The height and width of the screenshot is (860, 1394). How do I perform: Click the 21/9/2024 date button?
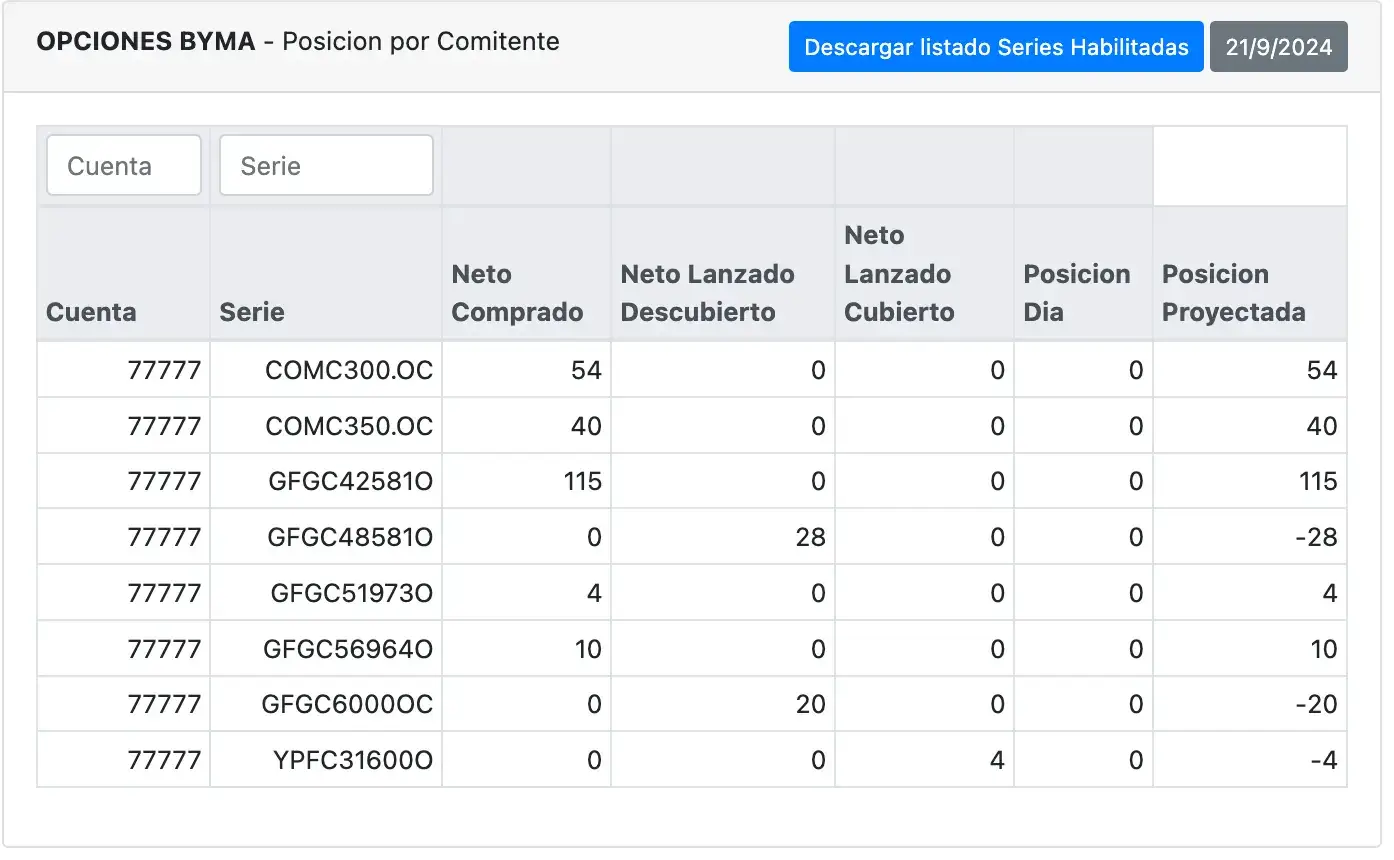tap(1278, 47)
